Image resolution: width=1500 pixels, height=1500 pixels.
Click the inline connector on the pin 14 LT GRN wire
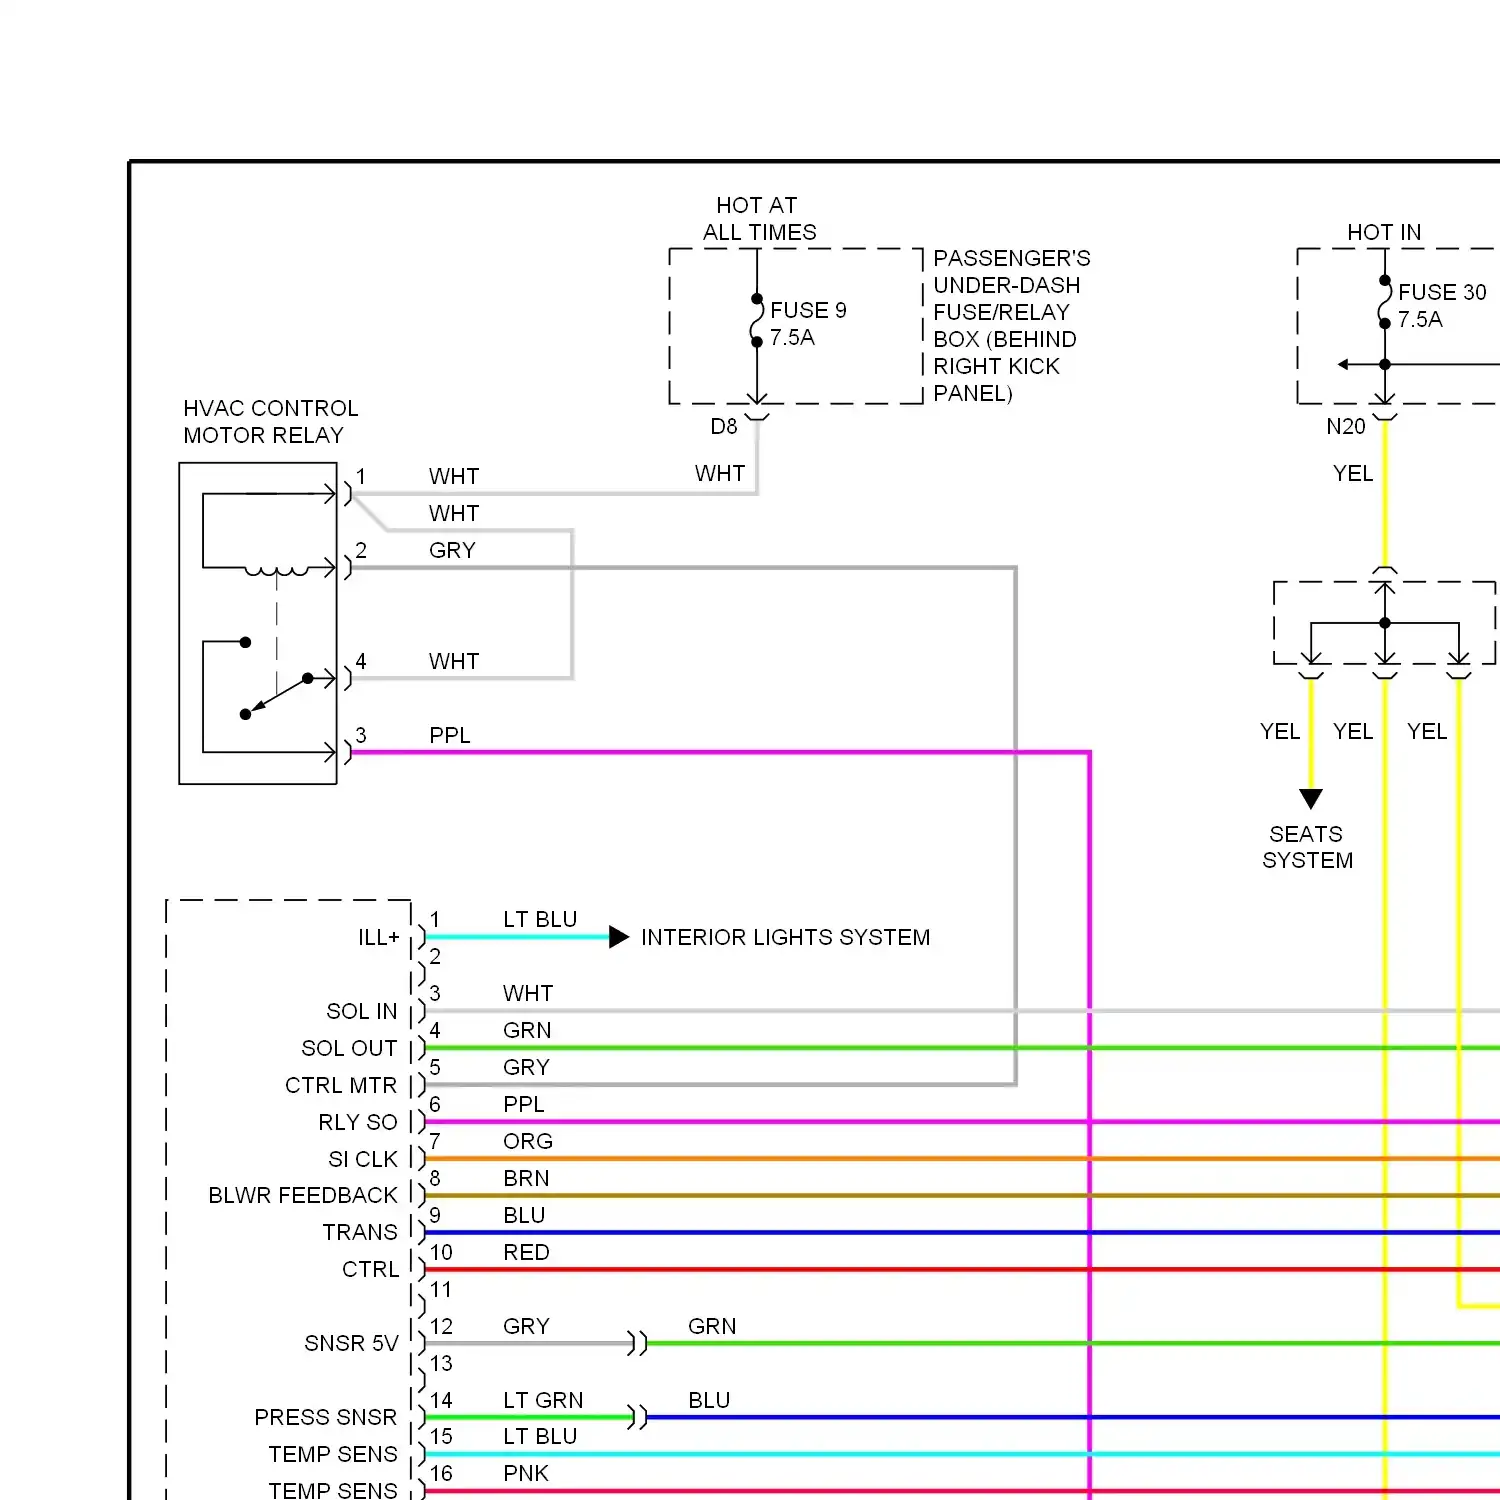[637, 1418]
